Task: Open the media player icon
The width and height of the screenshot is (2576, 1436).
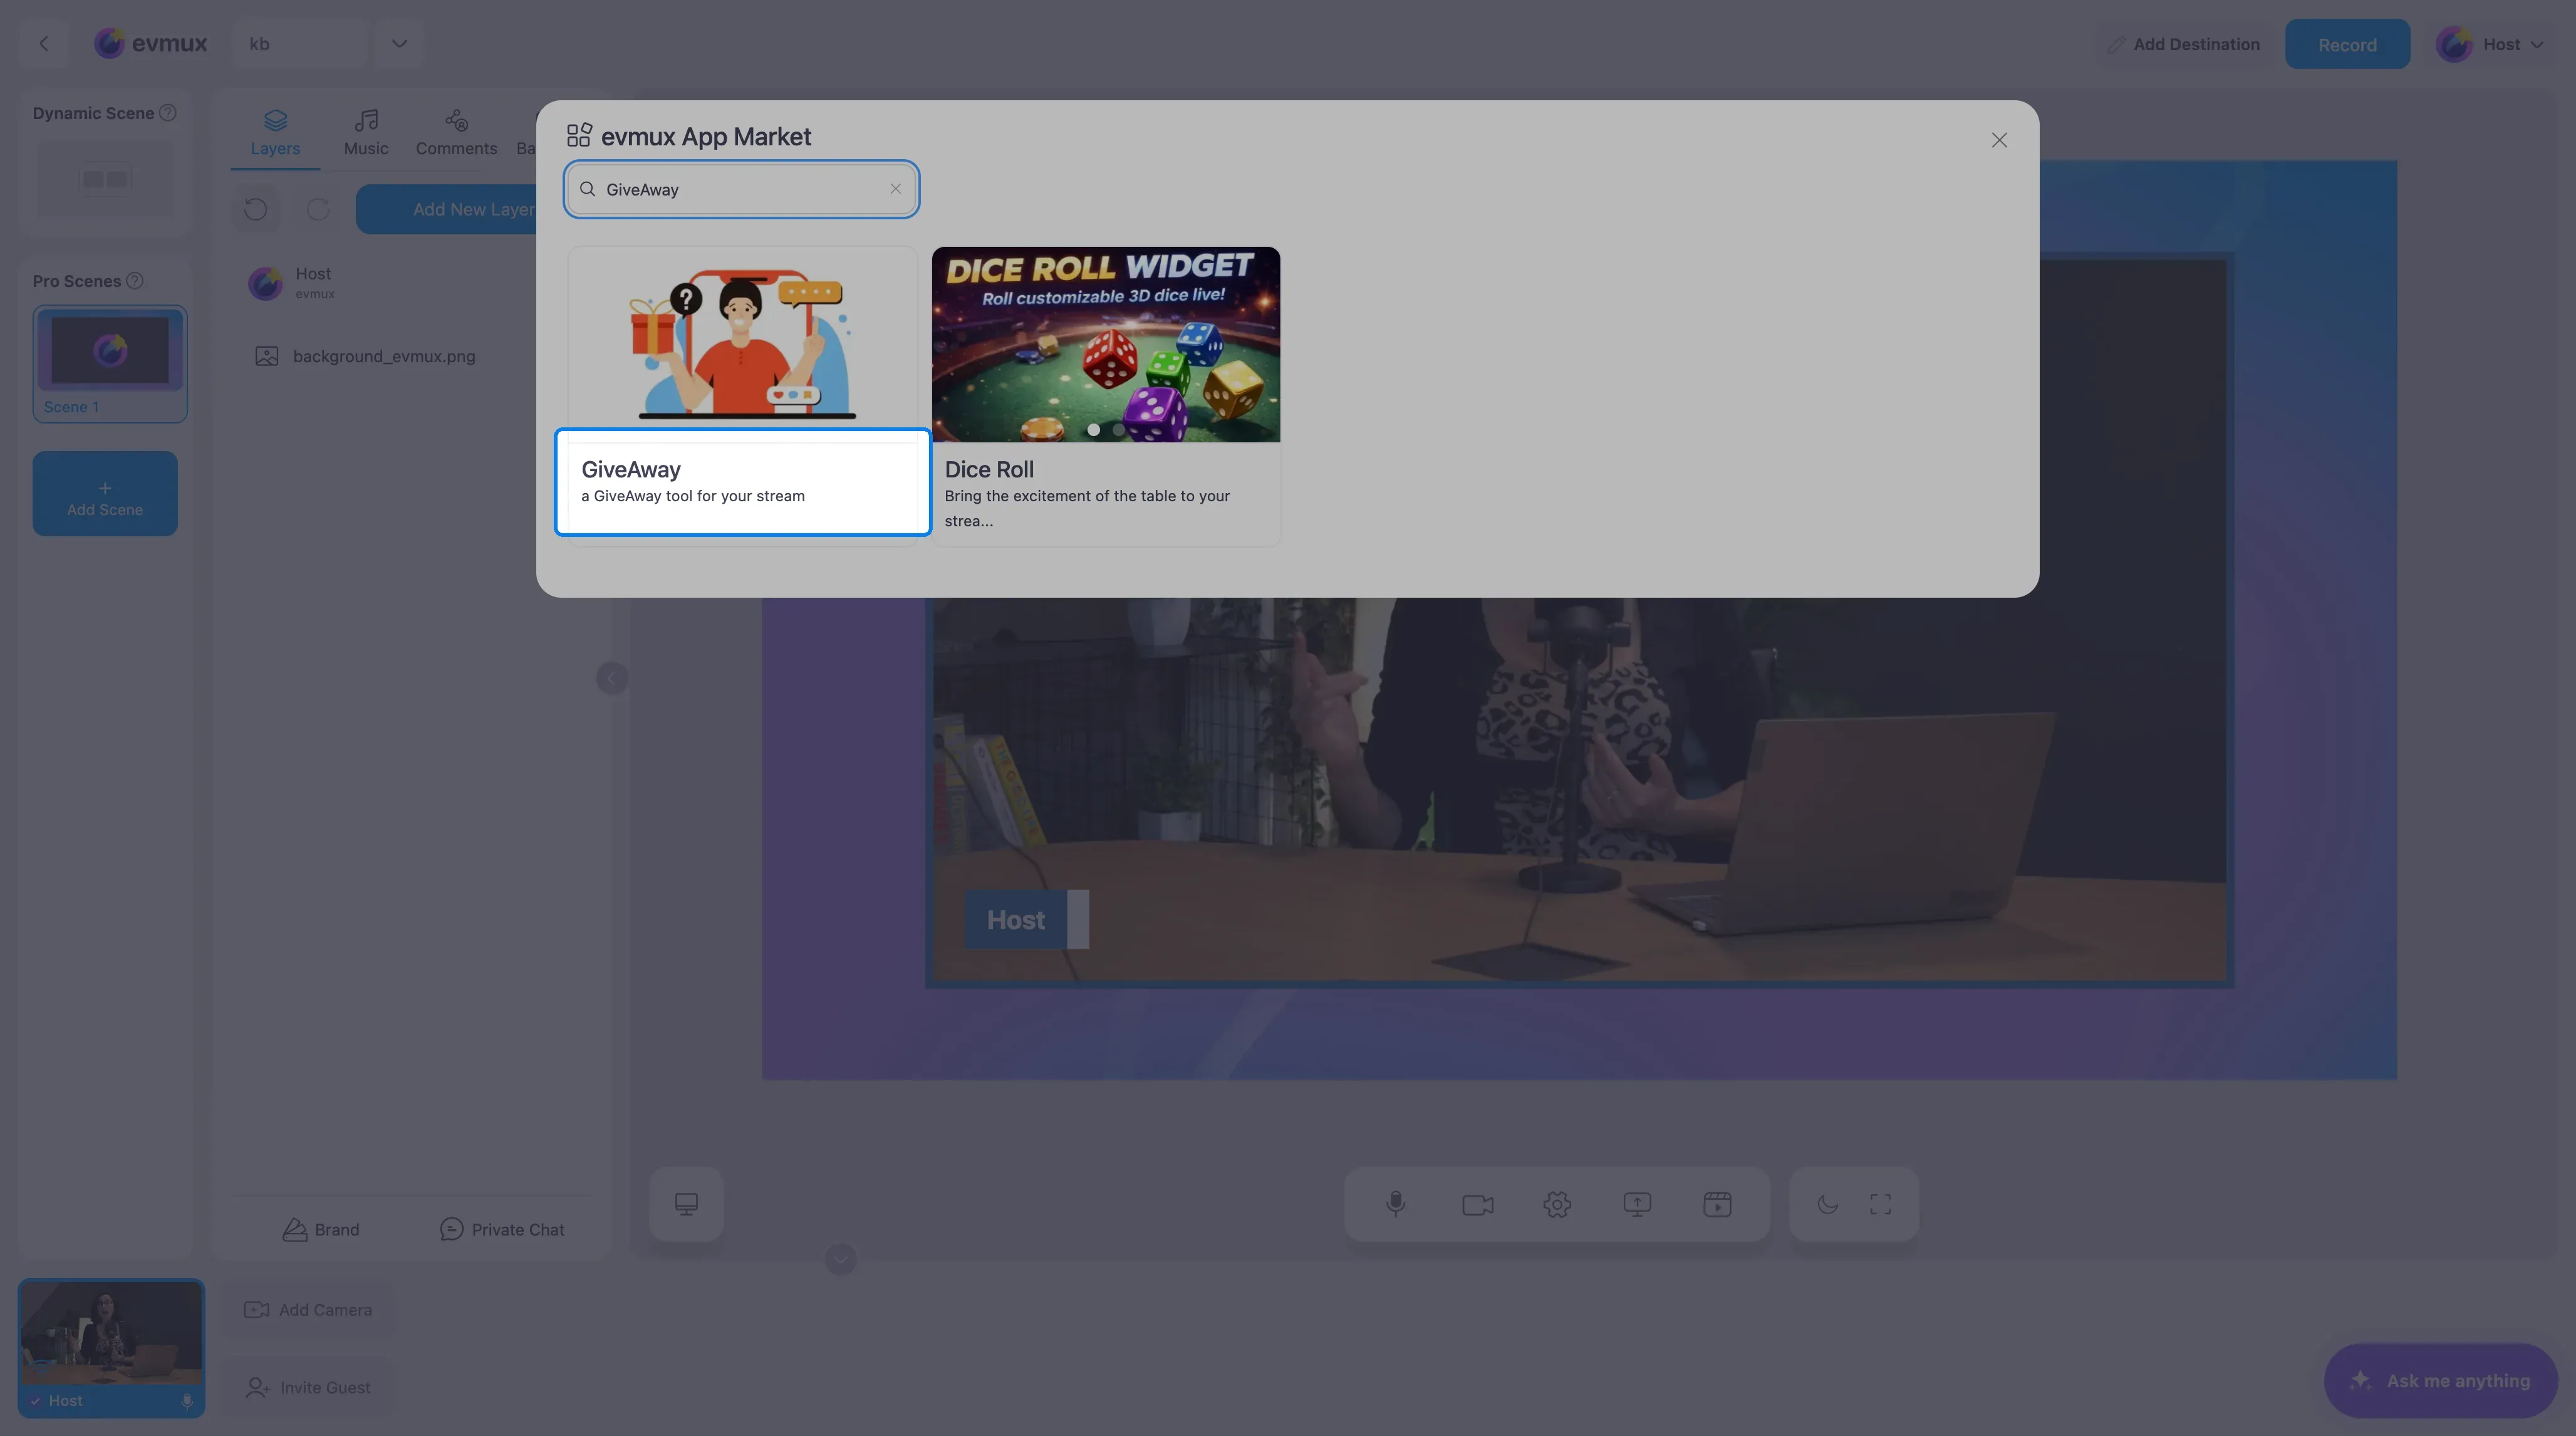Action: pos(1717,1204)
